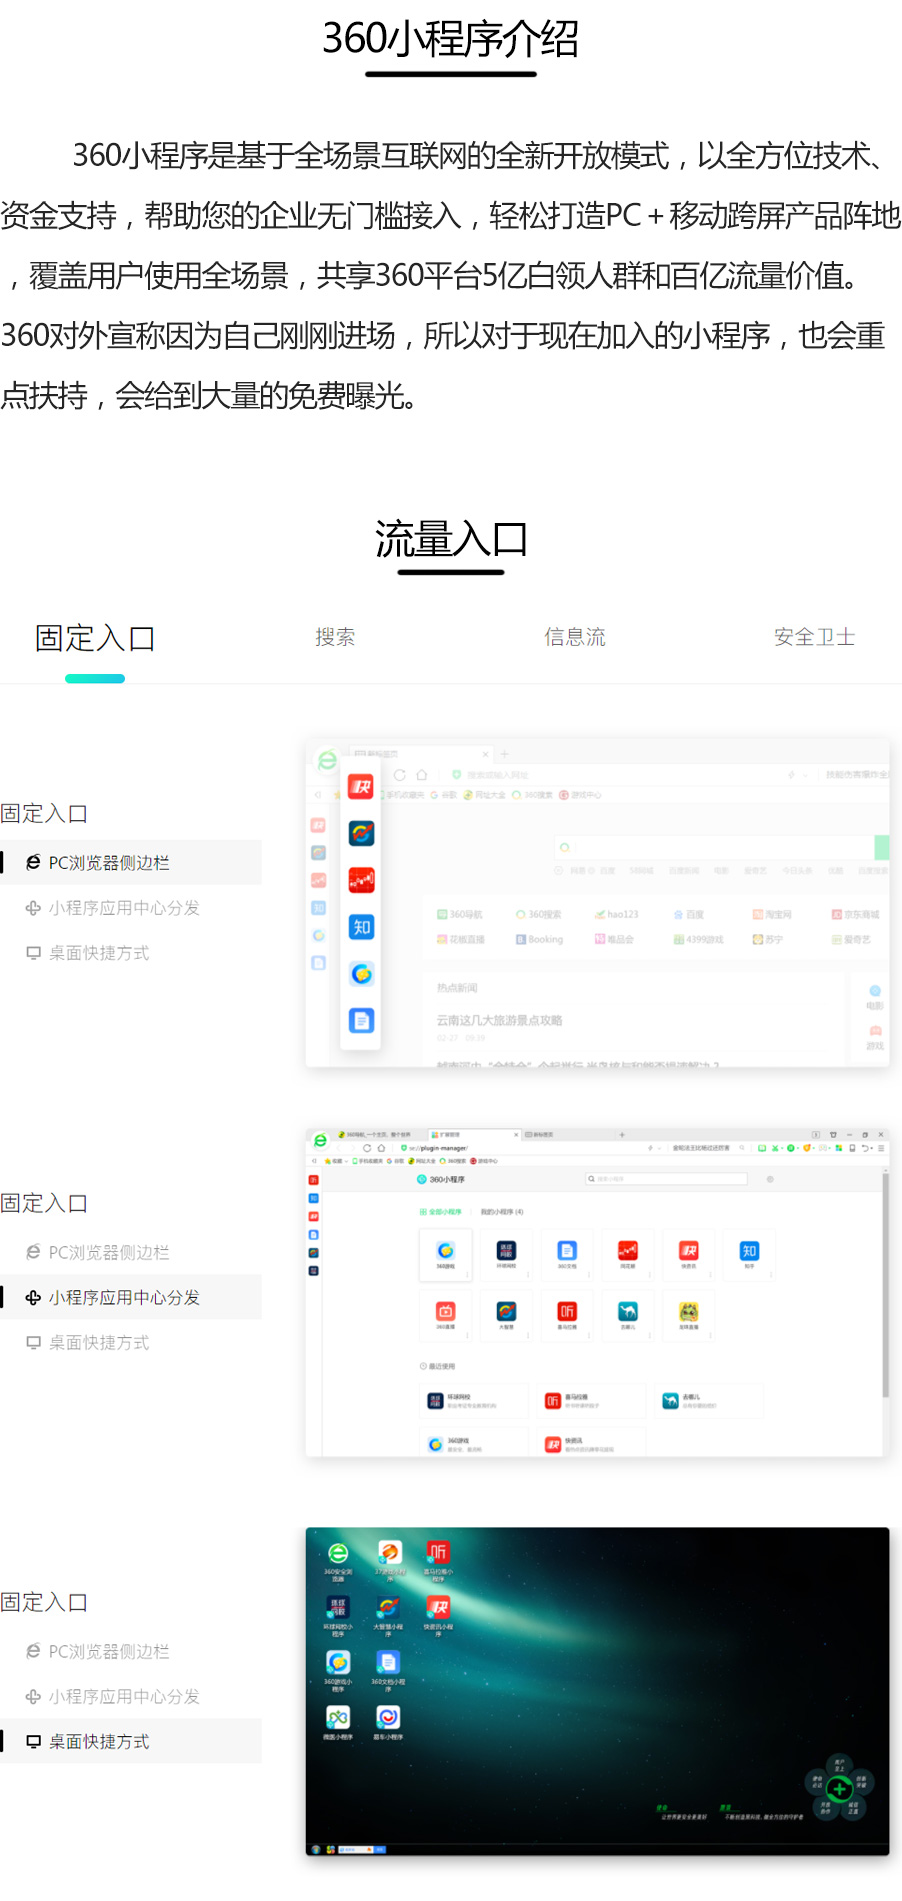902x1901 pixels.
Task: Click 大智慧 swirl icon in enlarged sidebar panel
Action: tap(361, 833)
